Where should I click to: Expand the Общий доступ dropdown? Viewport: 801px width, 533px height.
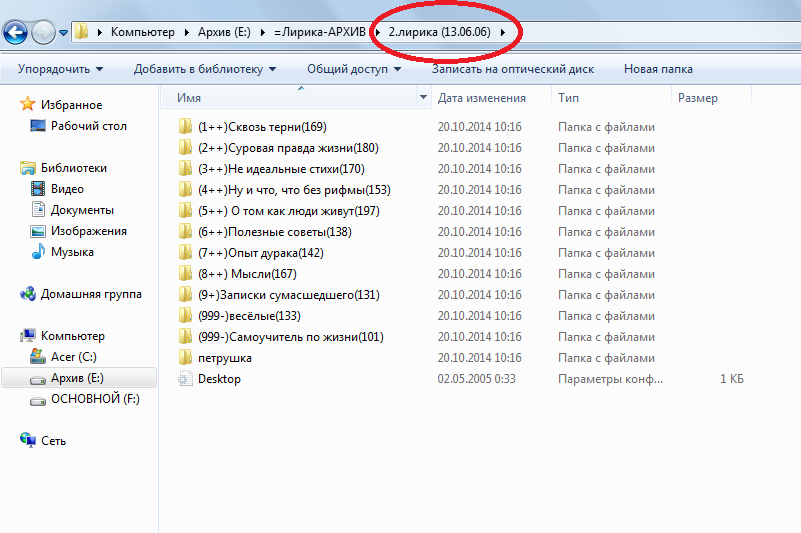[354, 69]
